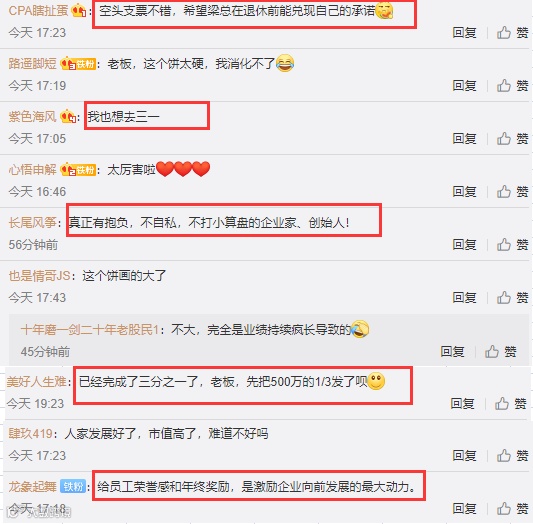This screenshot has width=533, height=524.
Task: Reply to CPA瞎扯蛋's comment
Action: [x=464, y=33]
